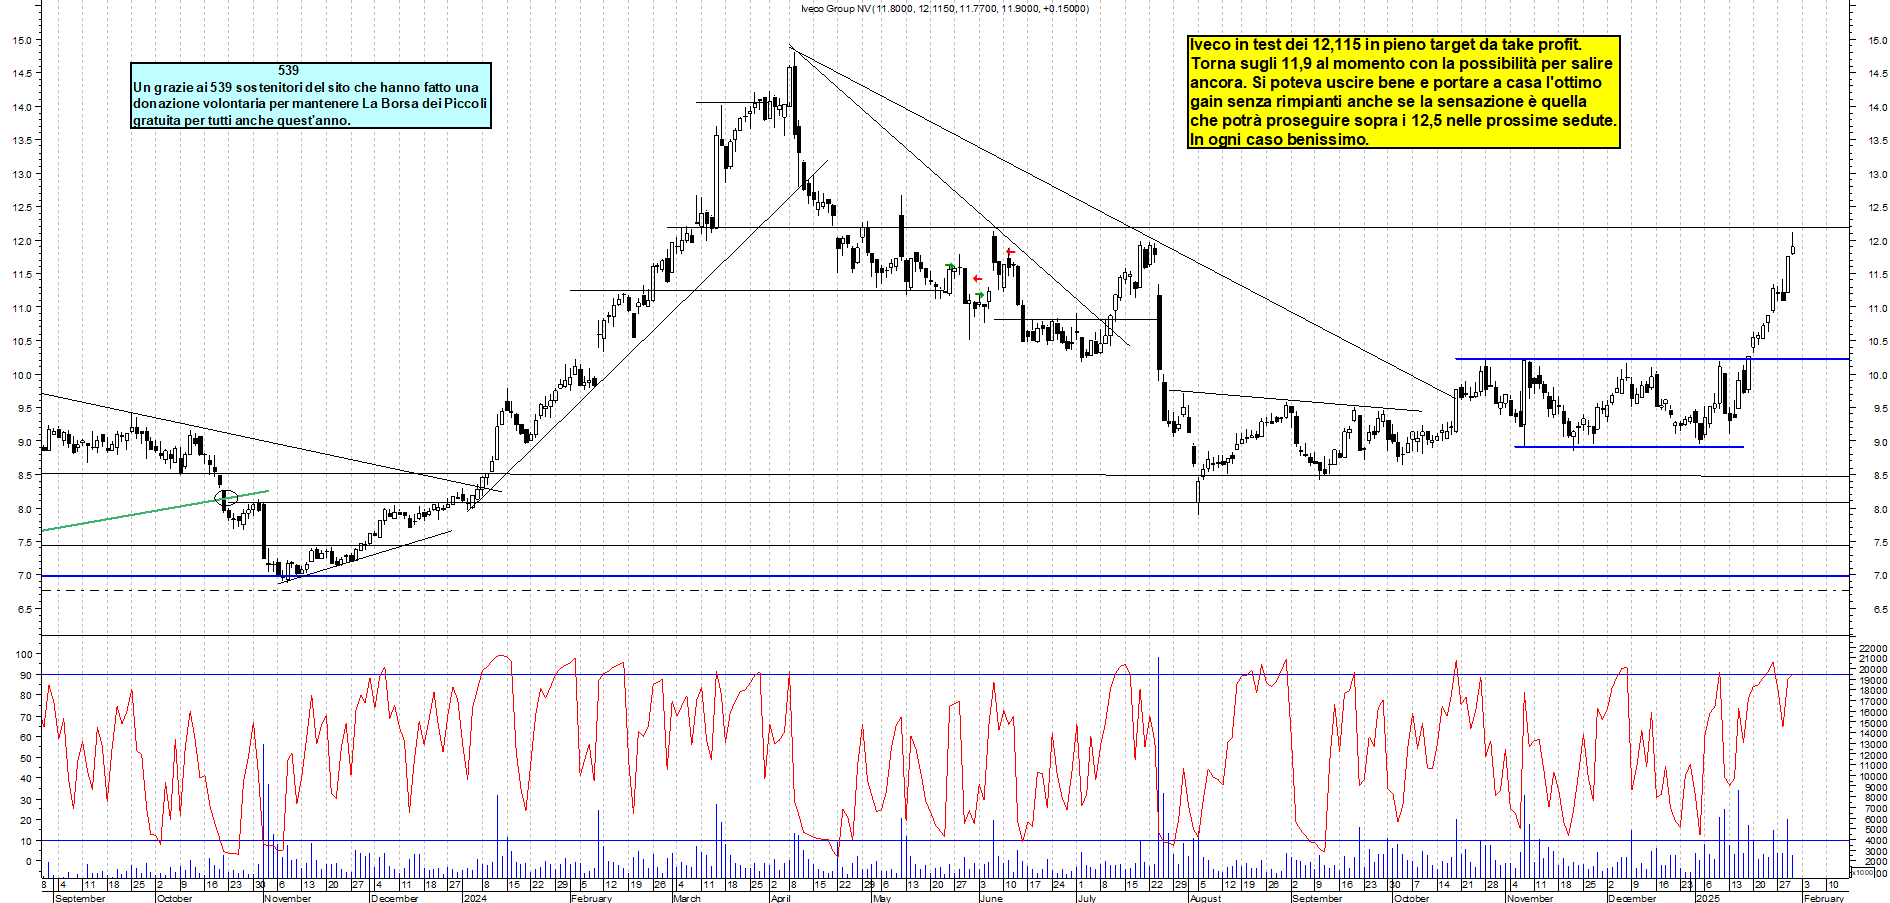Click the April month label

click(x=781, y=898)
